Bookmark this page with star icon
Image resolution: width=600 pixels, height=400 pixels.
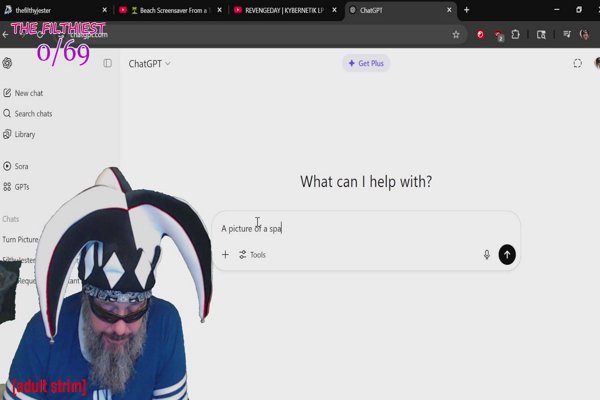click(456, 34)
